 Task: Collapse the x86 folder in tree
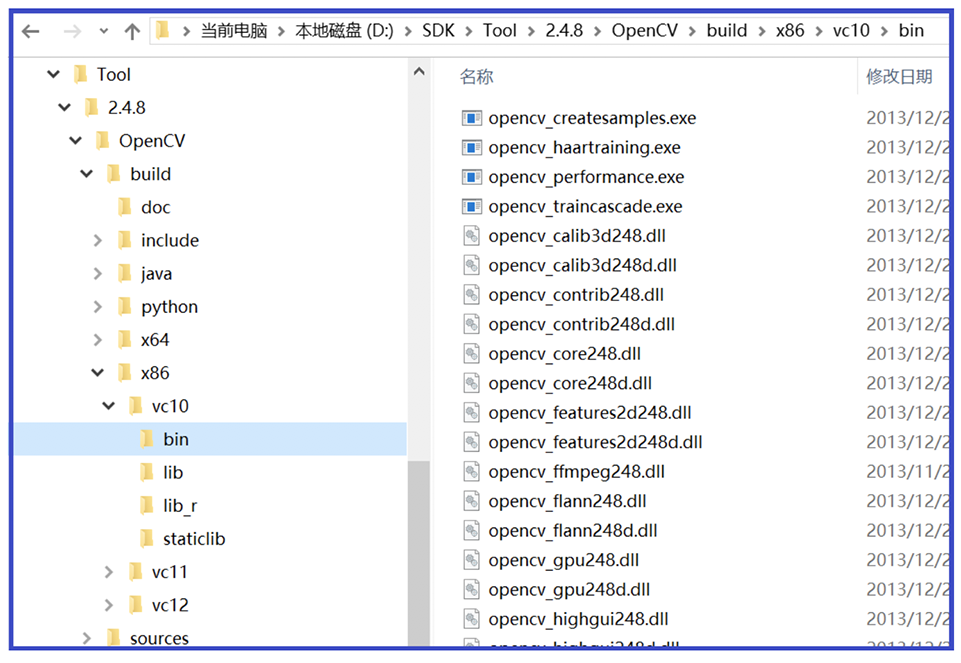[x=98, y=373]
